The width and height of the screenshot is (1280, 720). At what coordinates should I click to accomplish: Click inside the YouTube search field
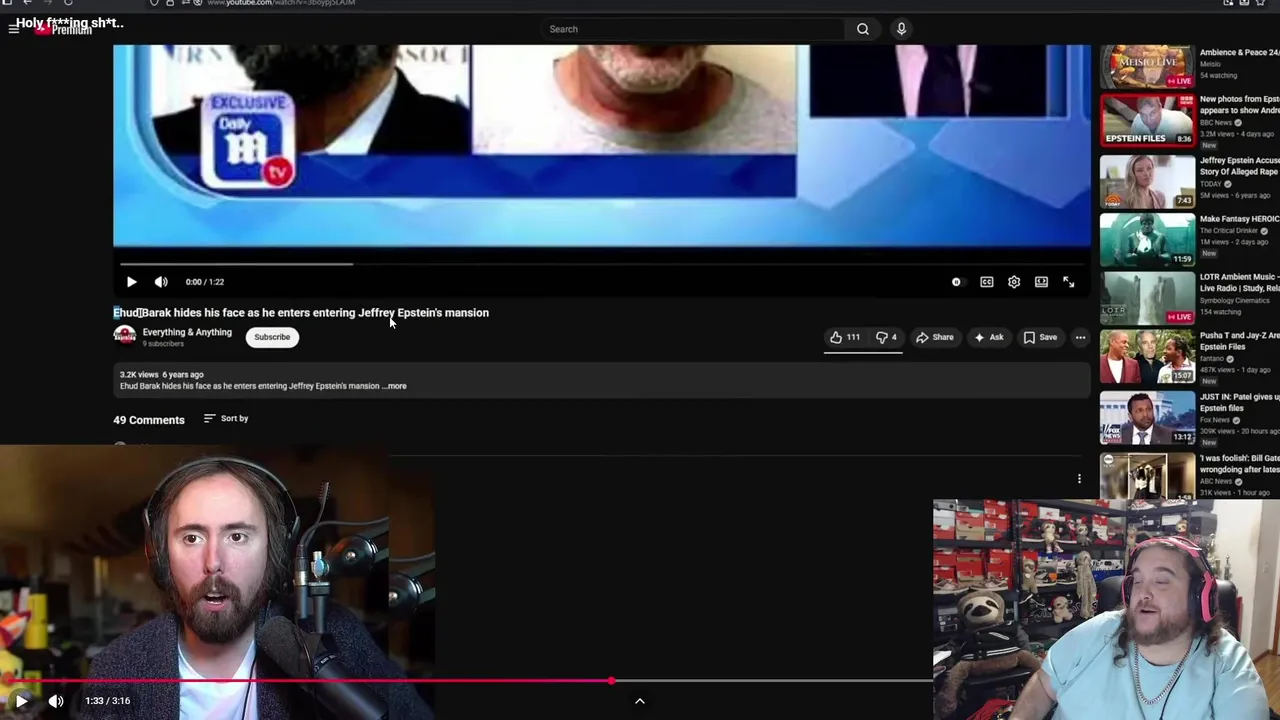695,29
